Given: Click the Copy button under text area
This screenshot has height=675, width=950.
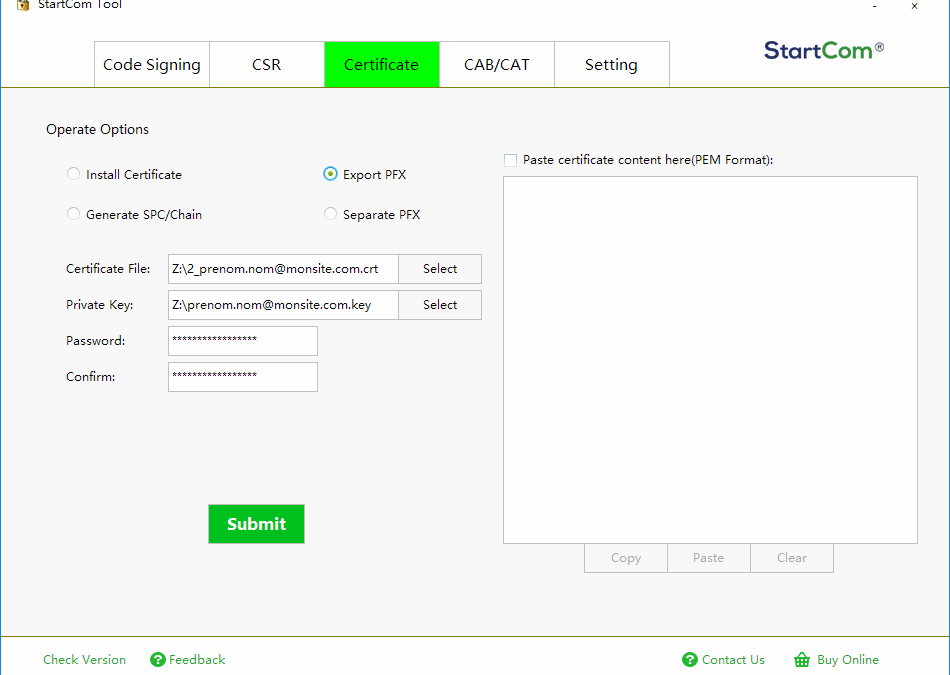Looking at the screenshot, I should (x=626, y=558).
